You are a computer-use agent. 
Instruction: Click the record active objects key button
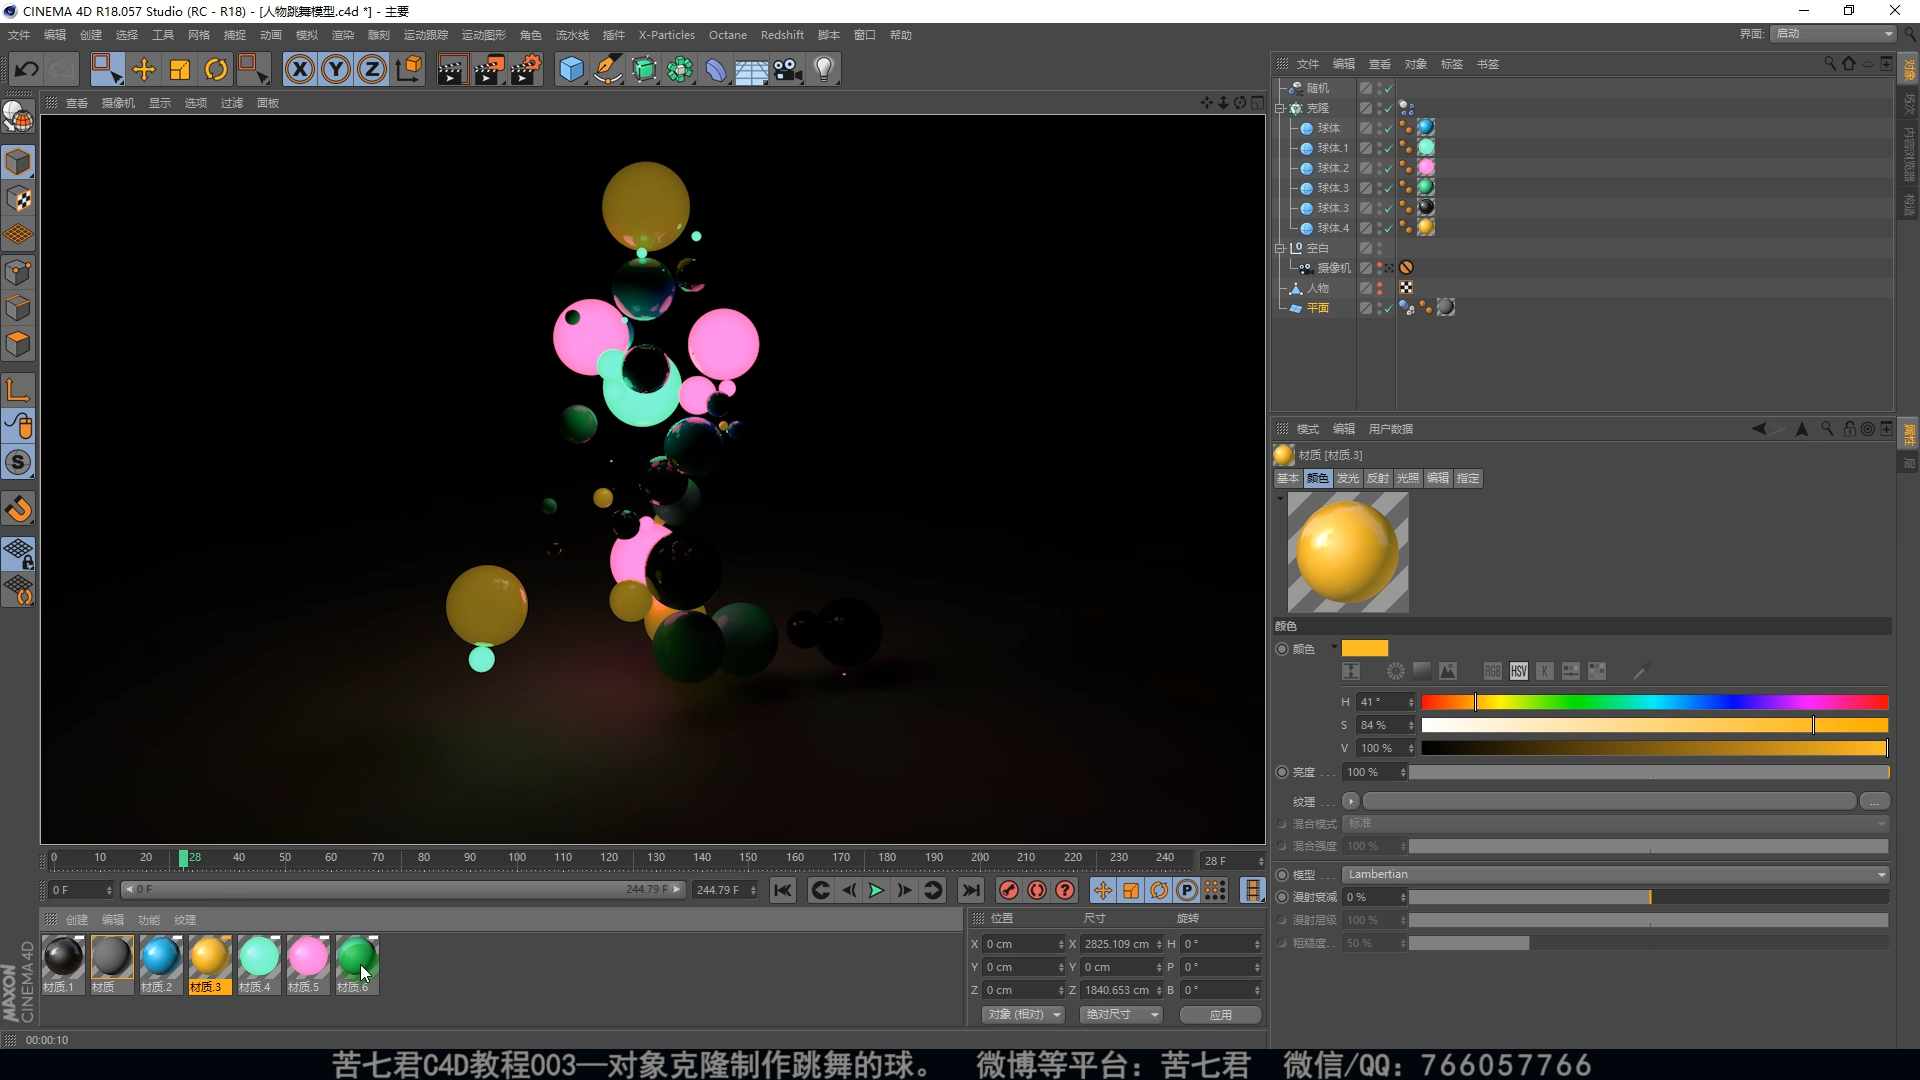pos(1009,890)
